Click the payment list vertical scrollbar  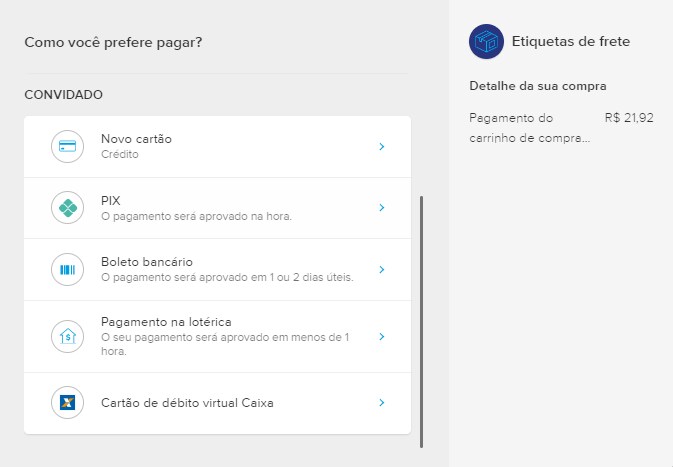click(422, 320)
